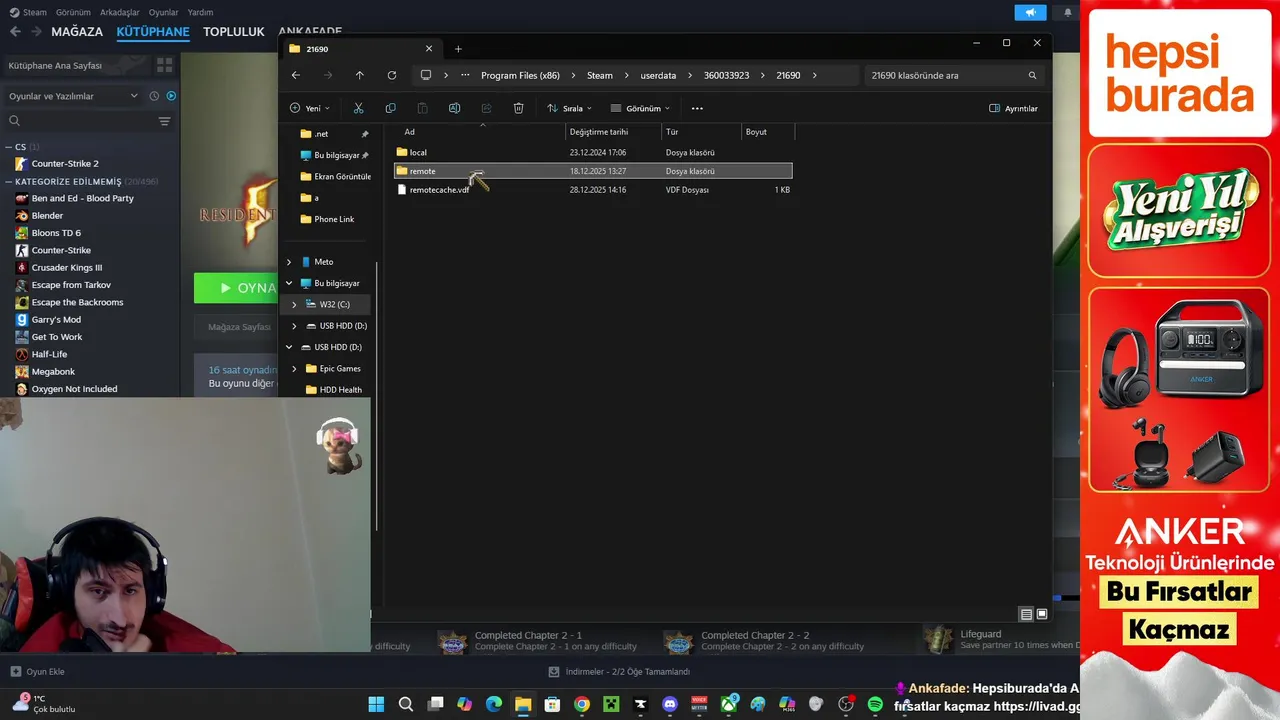1280x720 pixels.
Task: Go back in Steam navigation
Action: pyautogui.click(x=14, y=31)
